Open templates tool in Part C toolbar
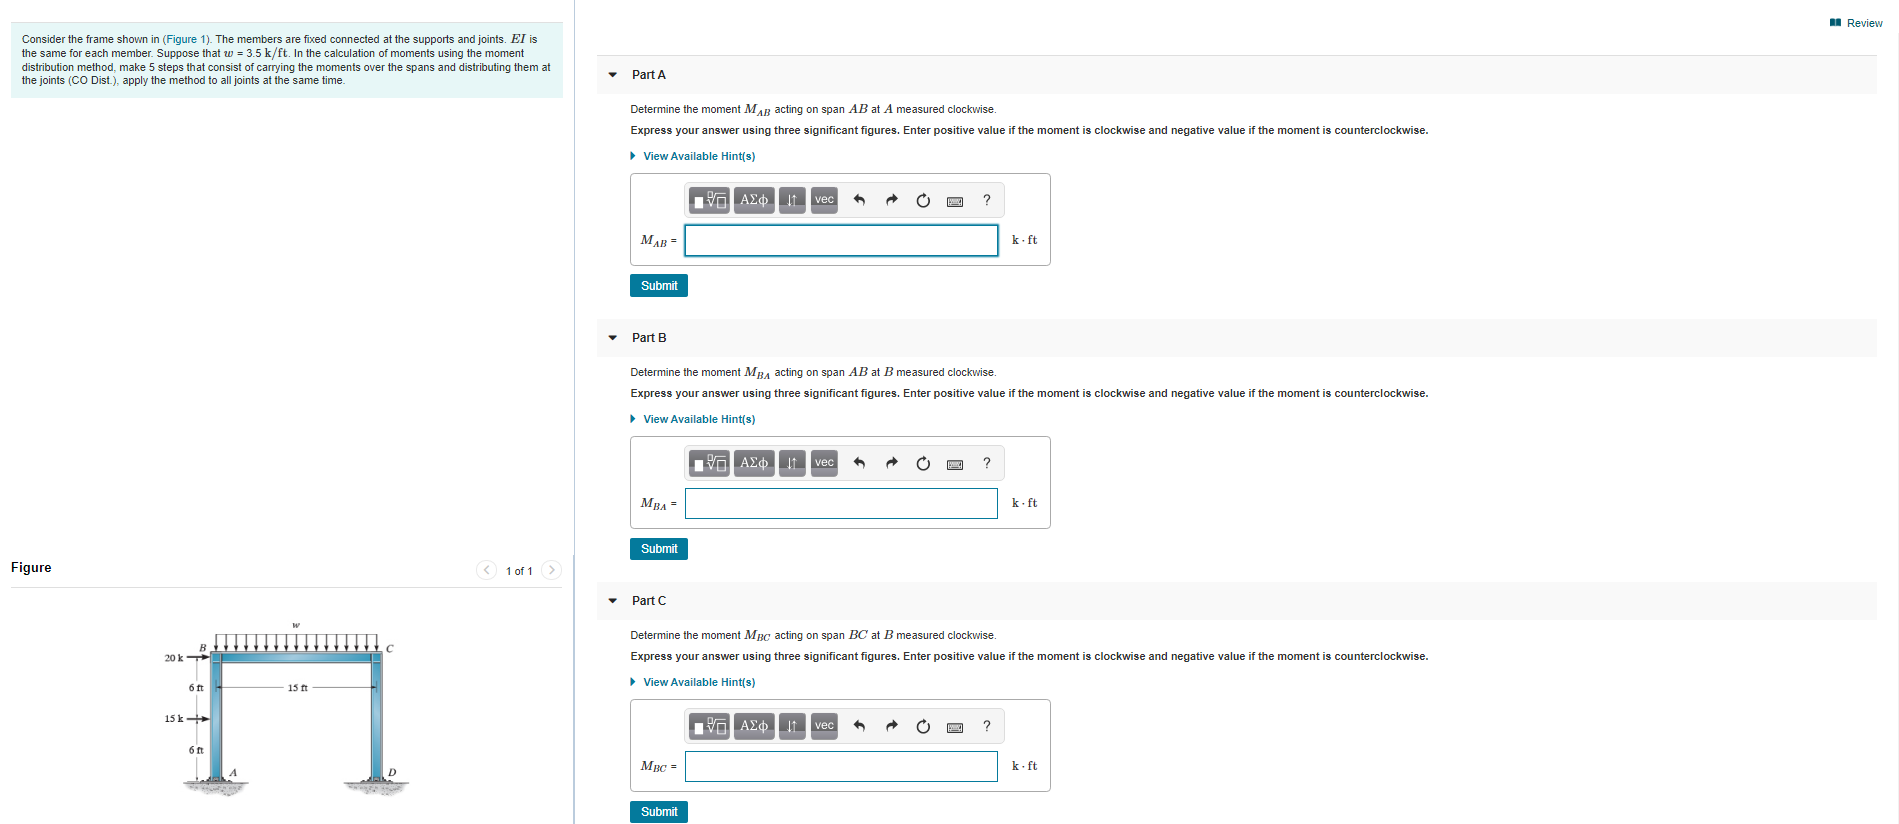This screenshot has height=824, width=1899. (x=710, y=726)
